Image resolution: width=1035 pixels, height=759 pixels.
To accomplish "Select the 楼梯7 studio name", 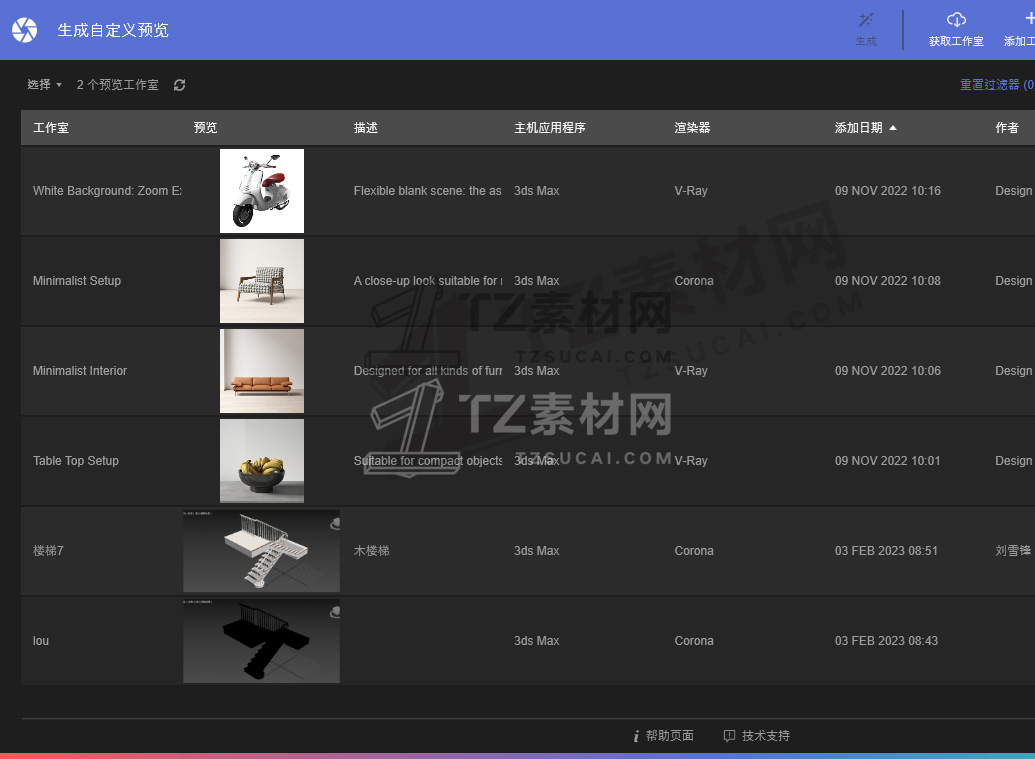I will [48, 550].
